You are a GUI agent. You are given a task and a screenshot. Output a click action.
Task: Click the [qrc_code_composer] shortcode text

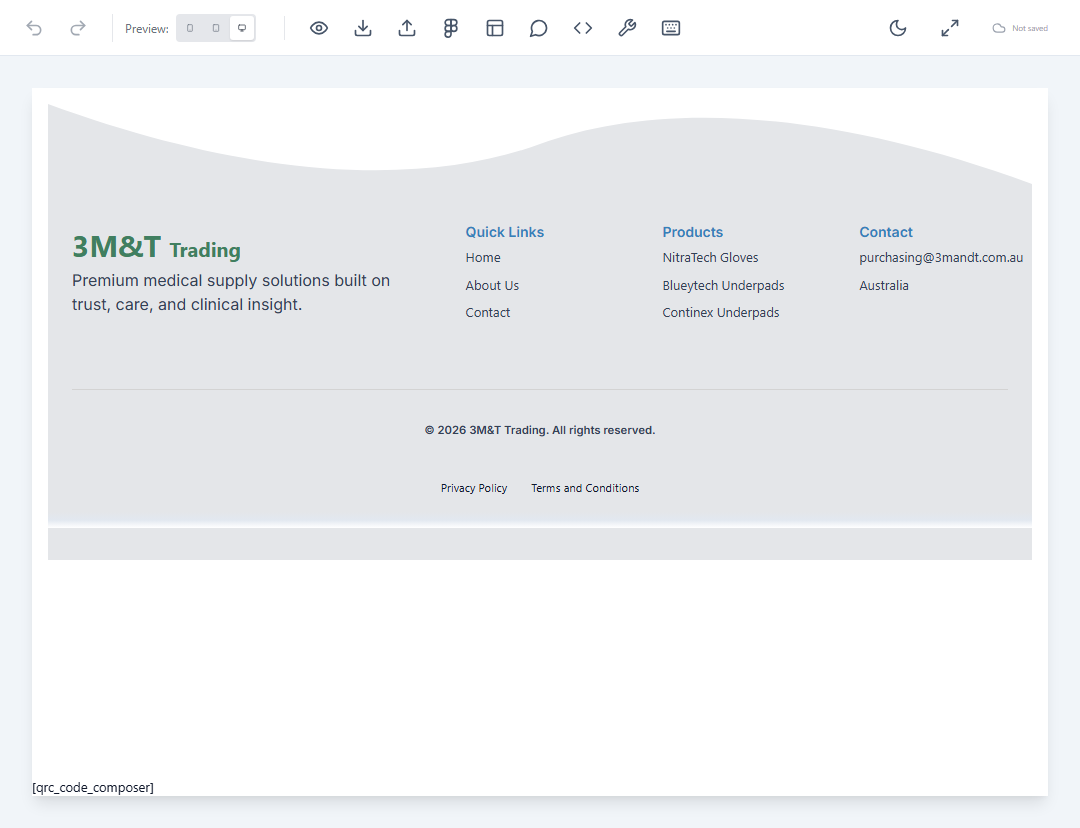(93, 787)
